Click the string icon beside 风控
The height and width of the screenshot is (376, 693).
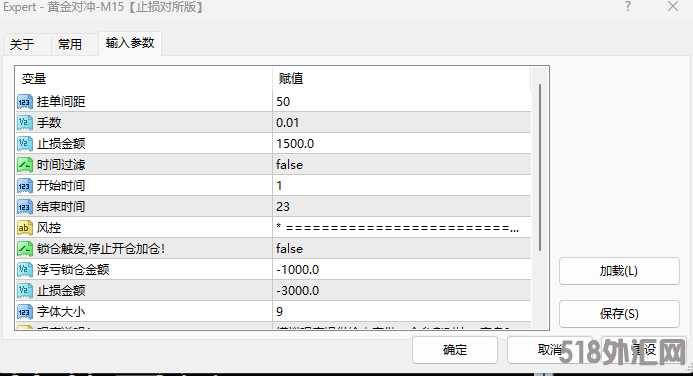25,228
